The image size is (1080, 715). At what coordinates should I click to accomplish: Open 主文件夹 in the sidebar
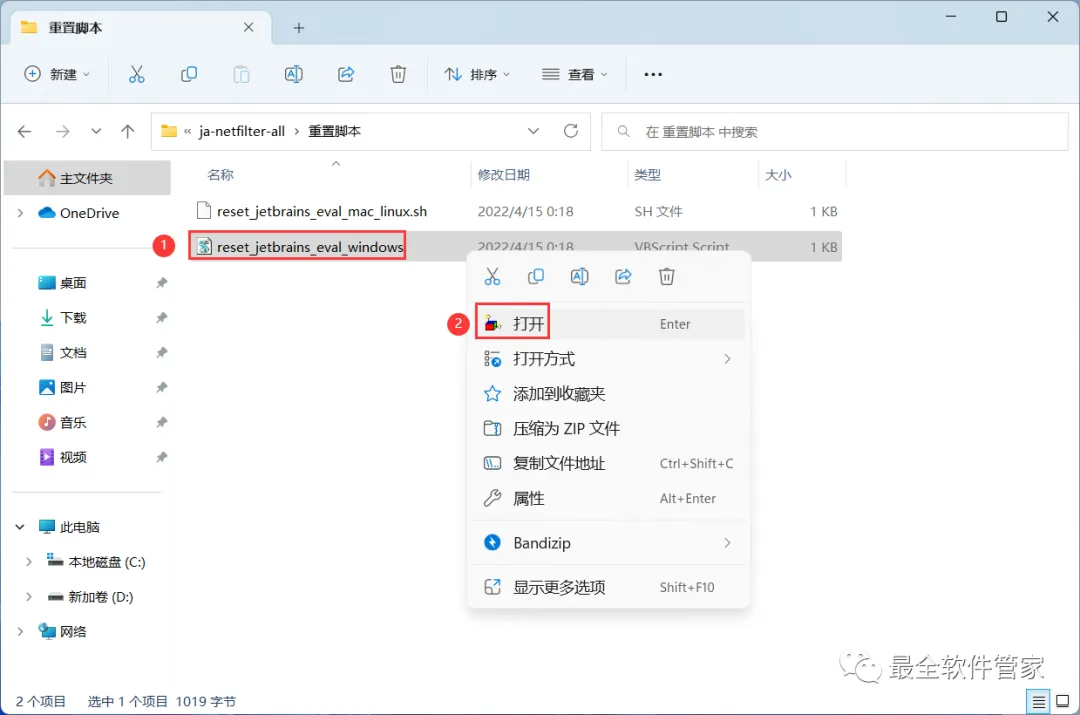tap(87, 178)
